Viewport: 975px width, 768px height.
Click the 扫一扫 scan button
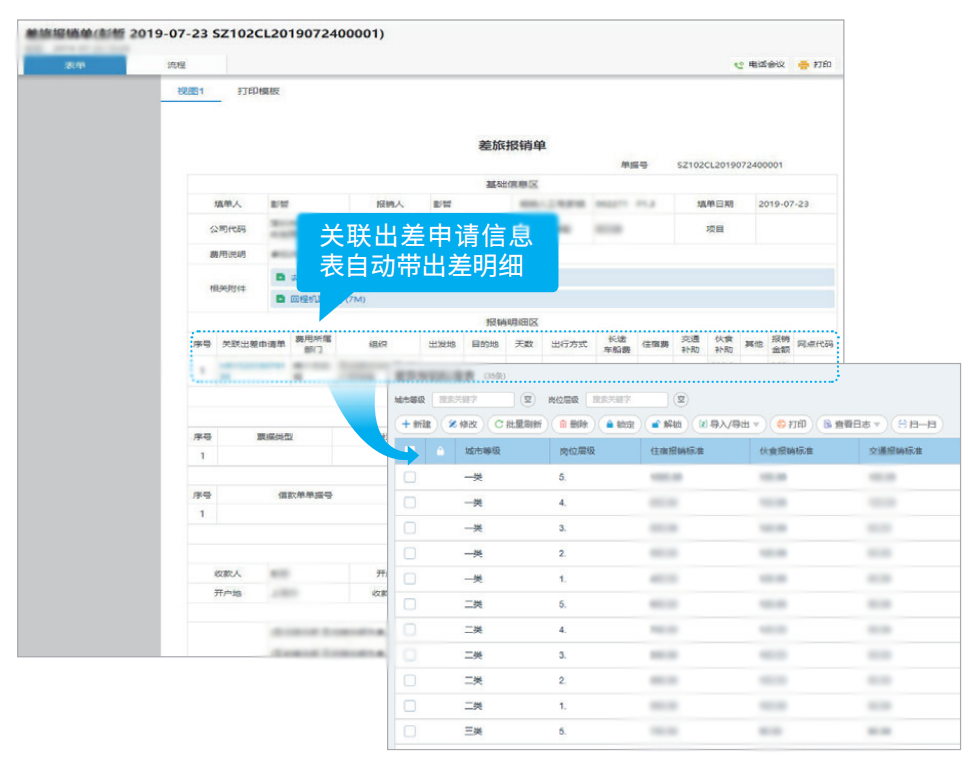[917, 424]
